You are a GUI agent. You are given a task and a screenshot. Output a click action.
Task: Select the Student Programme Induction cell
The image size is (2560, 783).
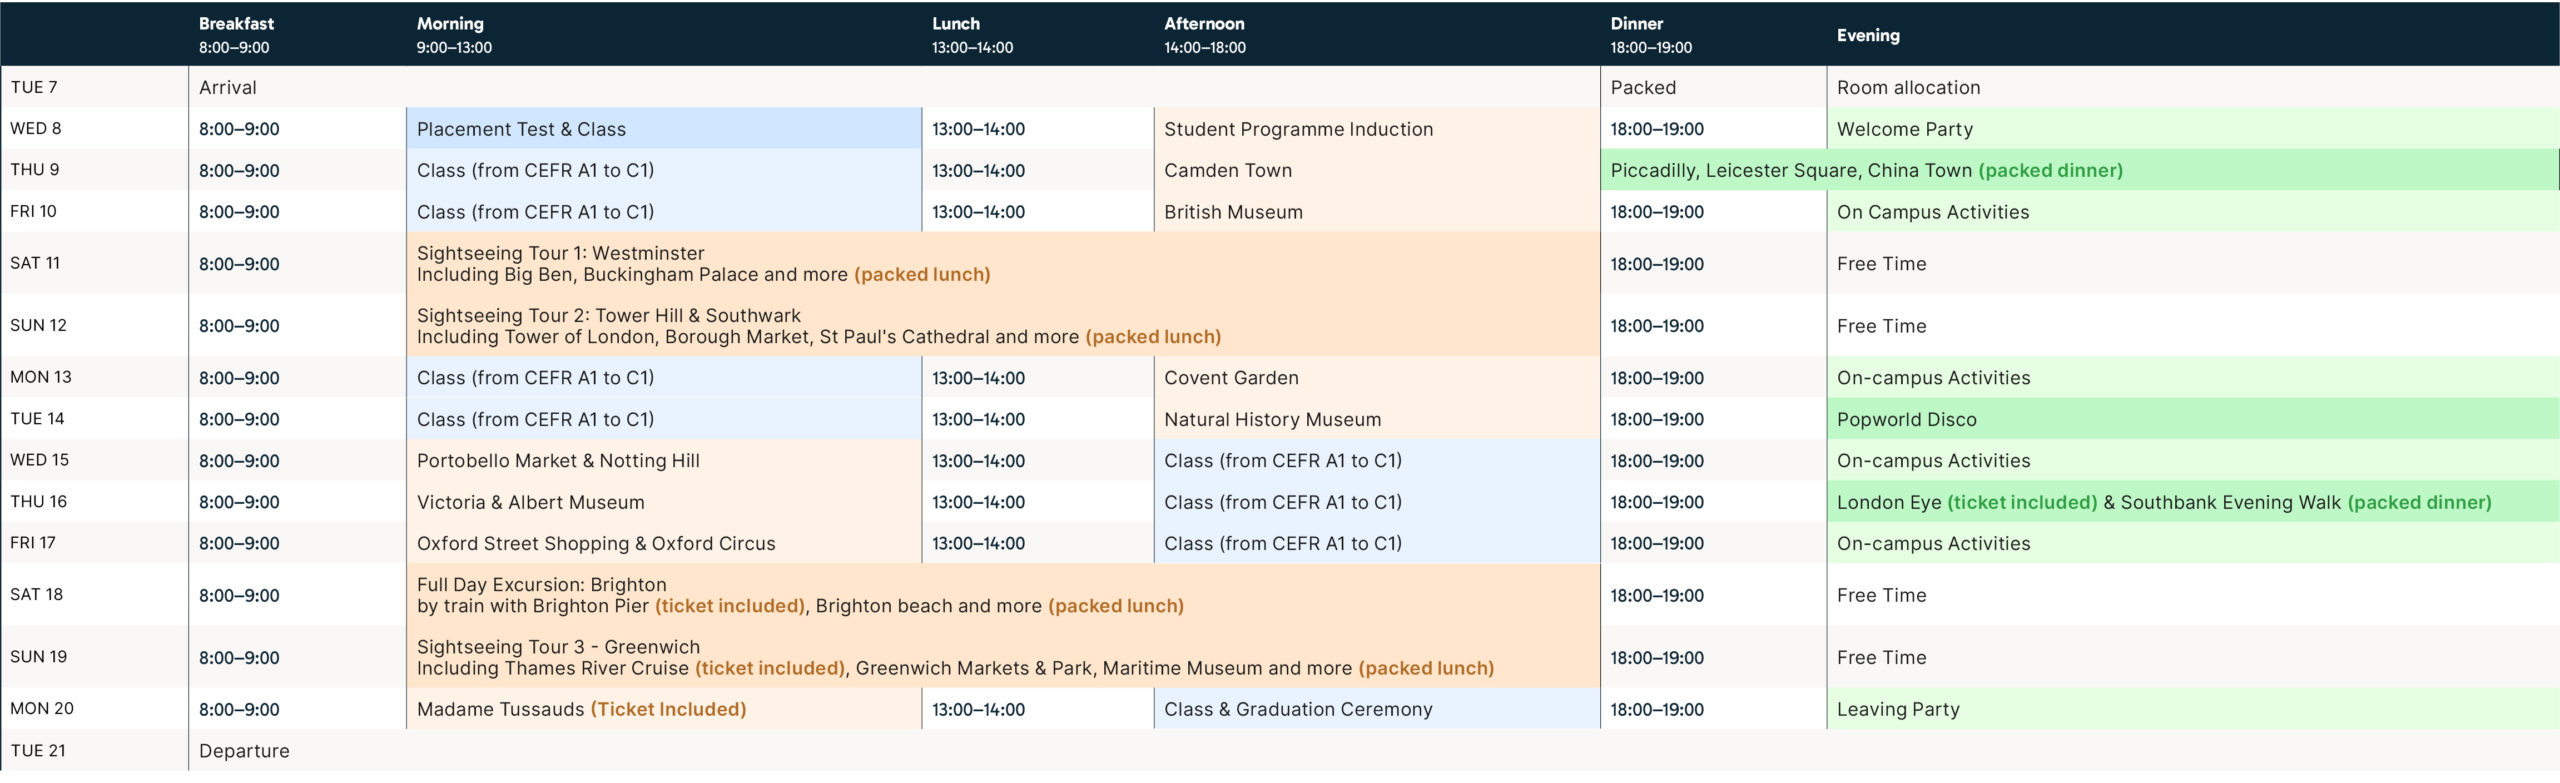1298,129
